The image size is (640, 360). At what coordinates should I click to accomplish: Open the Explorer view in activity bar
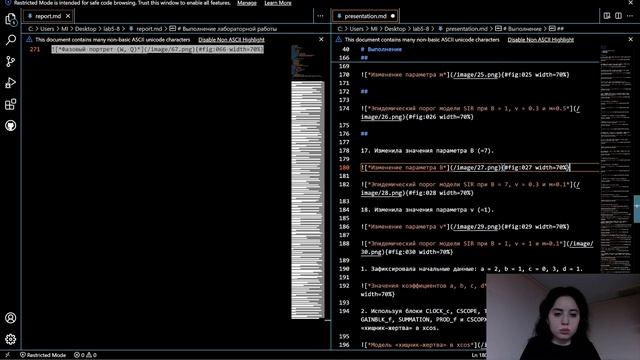point(11,19)
